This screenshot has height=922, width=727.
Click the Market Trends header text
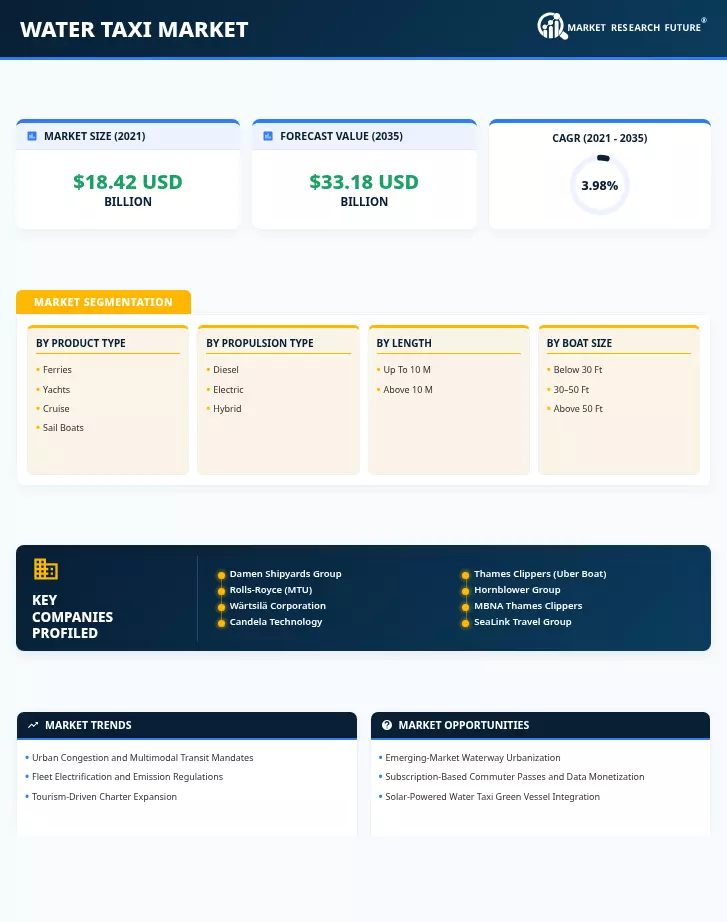(x=88, y=725)
